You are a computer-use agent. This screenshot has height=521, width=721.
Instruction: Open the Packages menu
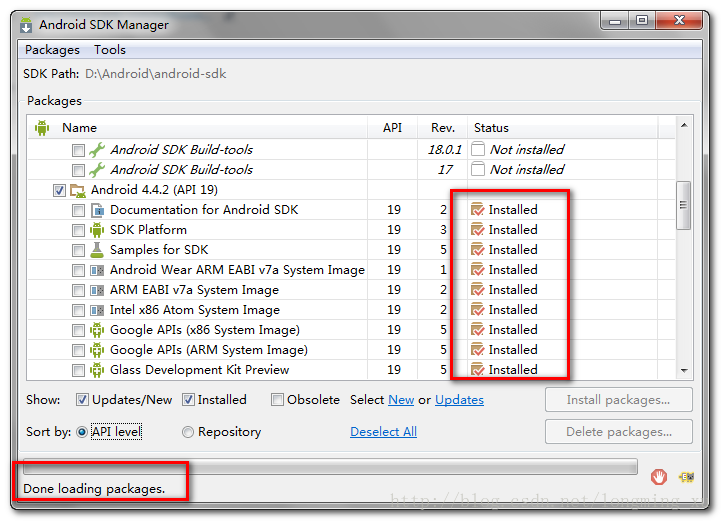52,50
